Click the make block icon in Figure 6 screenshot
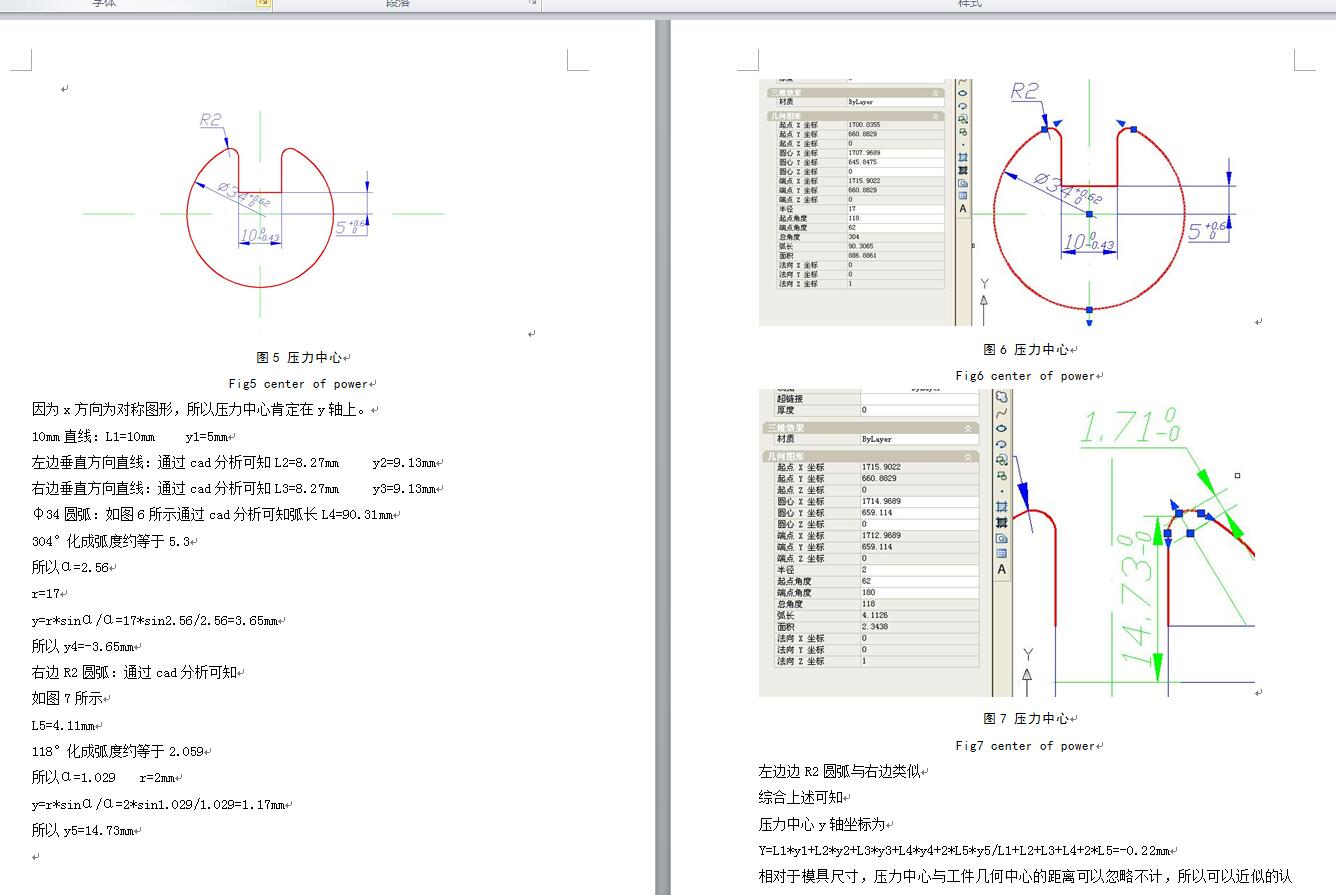The image size is (1336, 895). tap(963, 132)
